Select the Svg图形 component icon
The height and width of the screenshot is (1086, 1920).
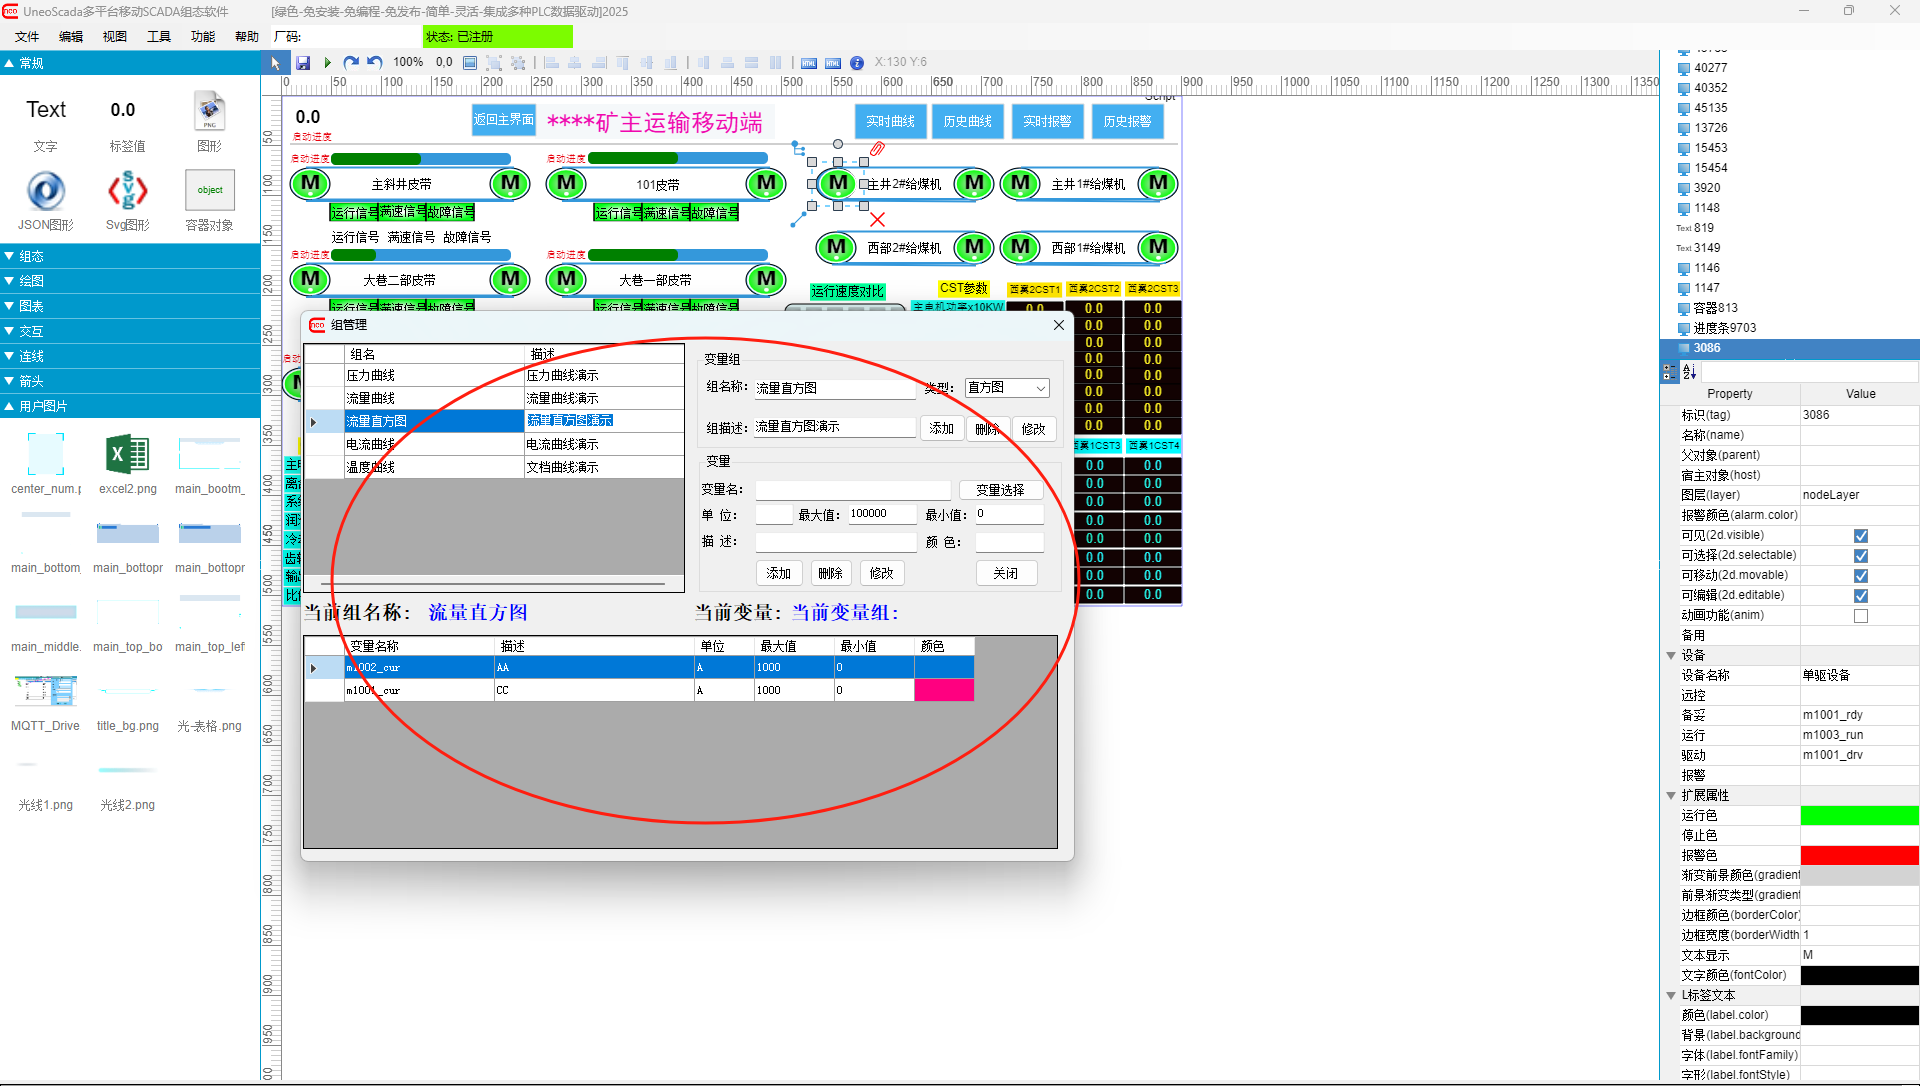pyautogui.click(x=127, y=190)
